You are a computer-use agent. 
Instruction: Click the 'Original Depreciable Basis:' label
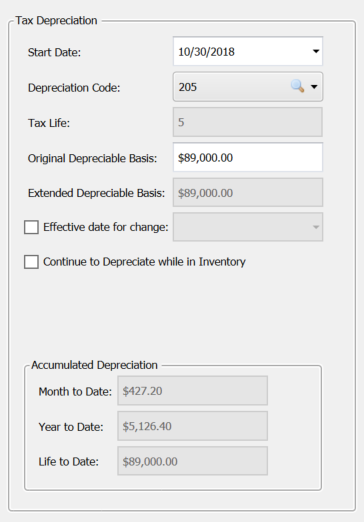pyautogui.click(x=92, y=158)
